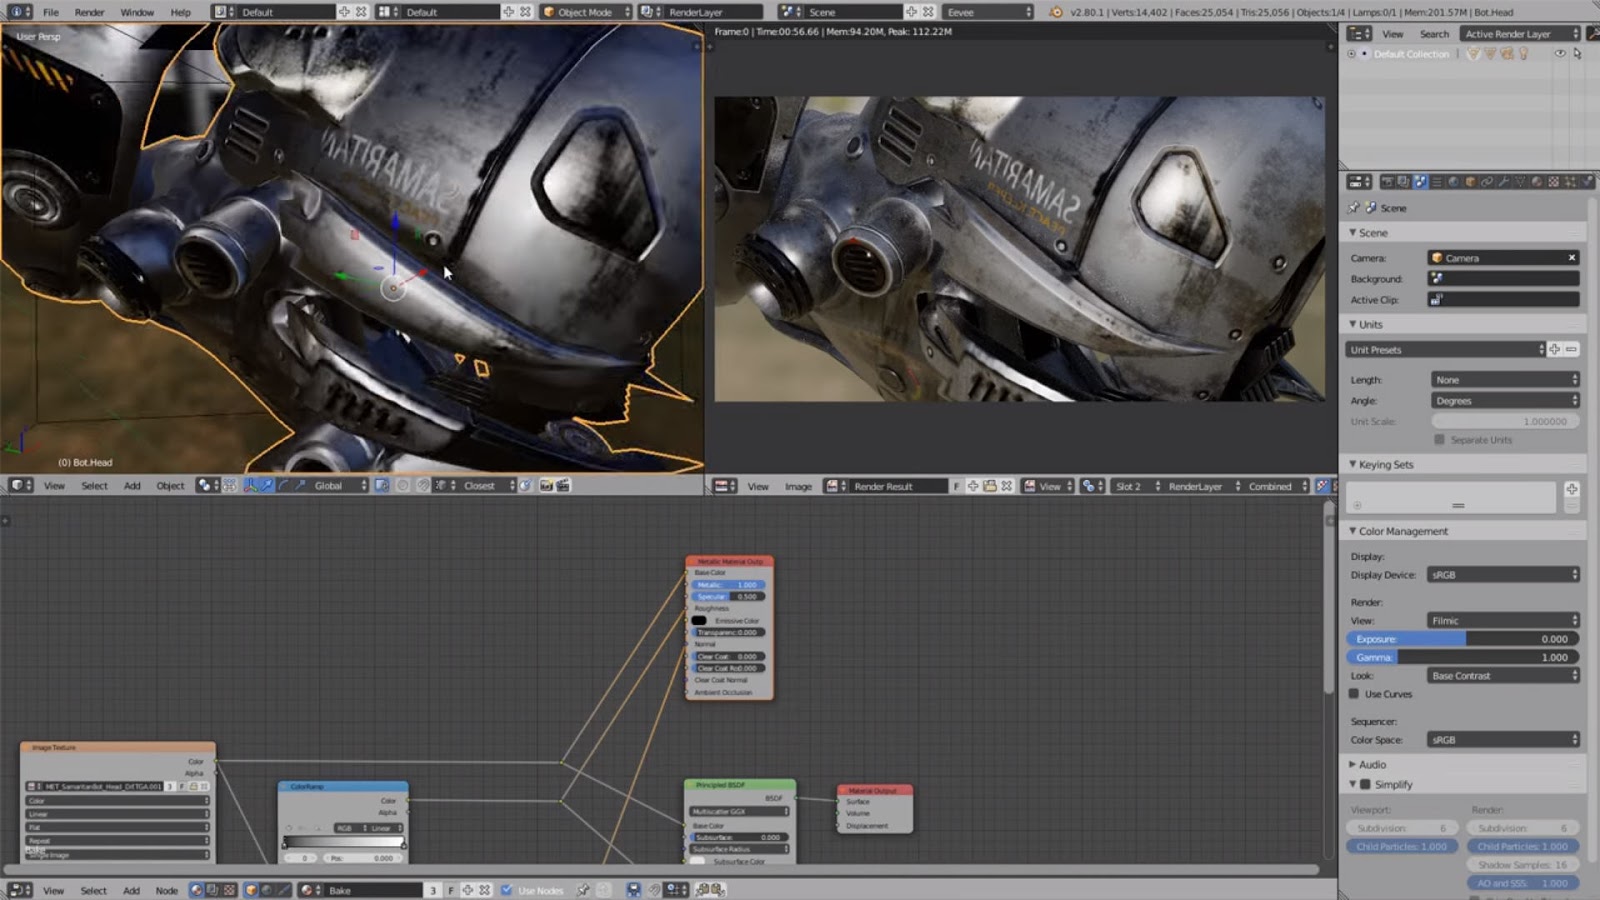Open the Object Mode dropdown
Viewport: 1600px width, 900px height.
point(586,12)
